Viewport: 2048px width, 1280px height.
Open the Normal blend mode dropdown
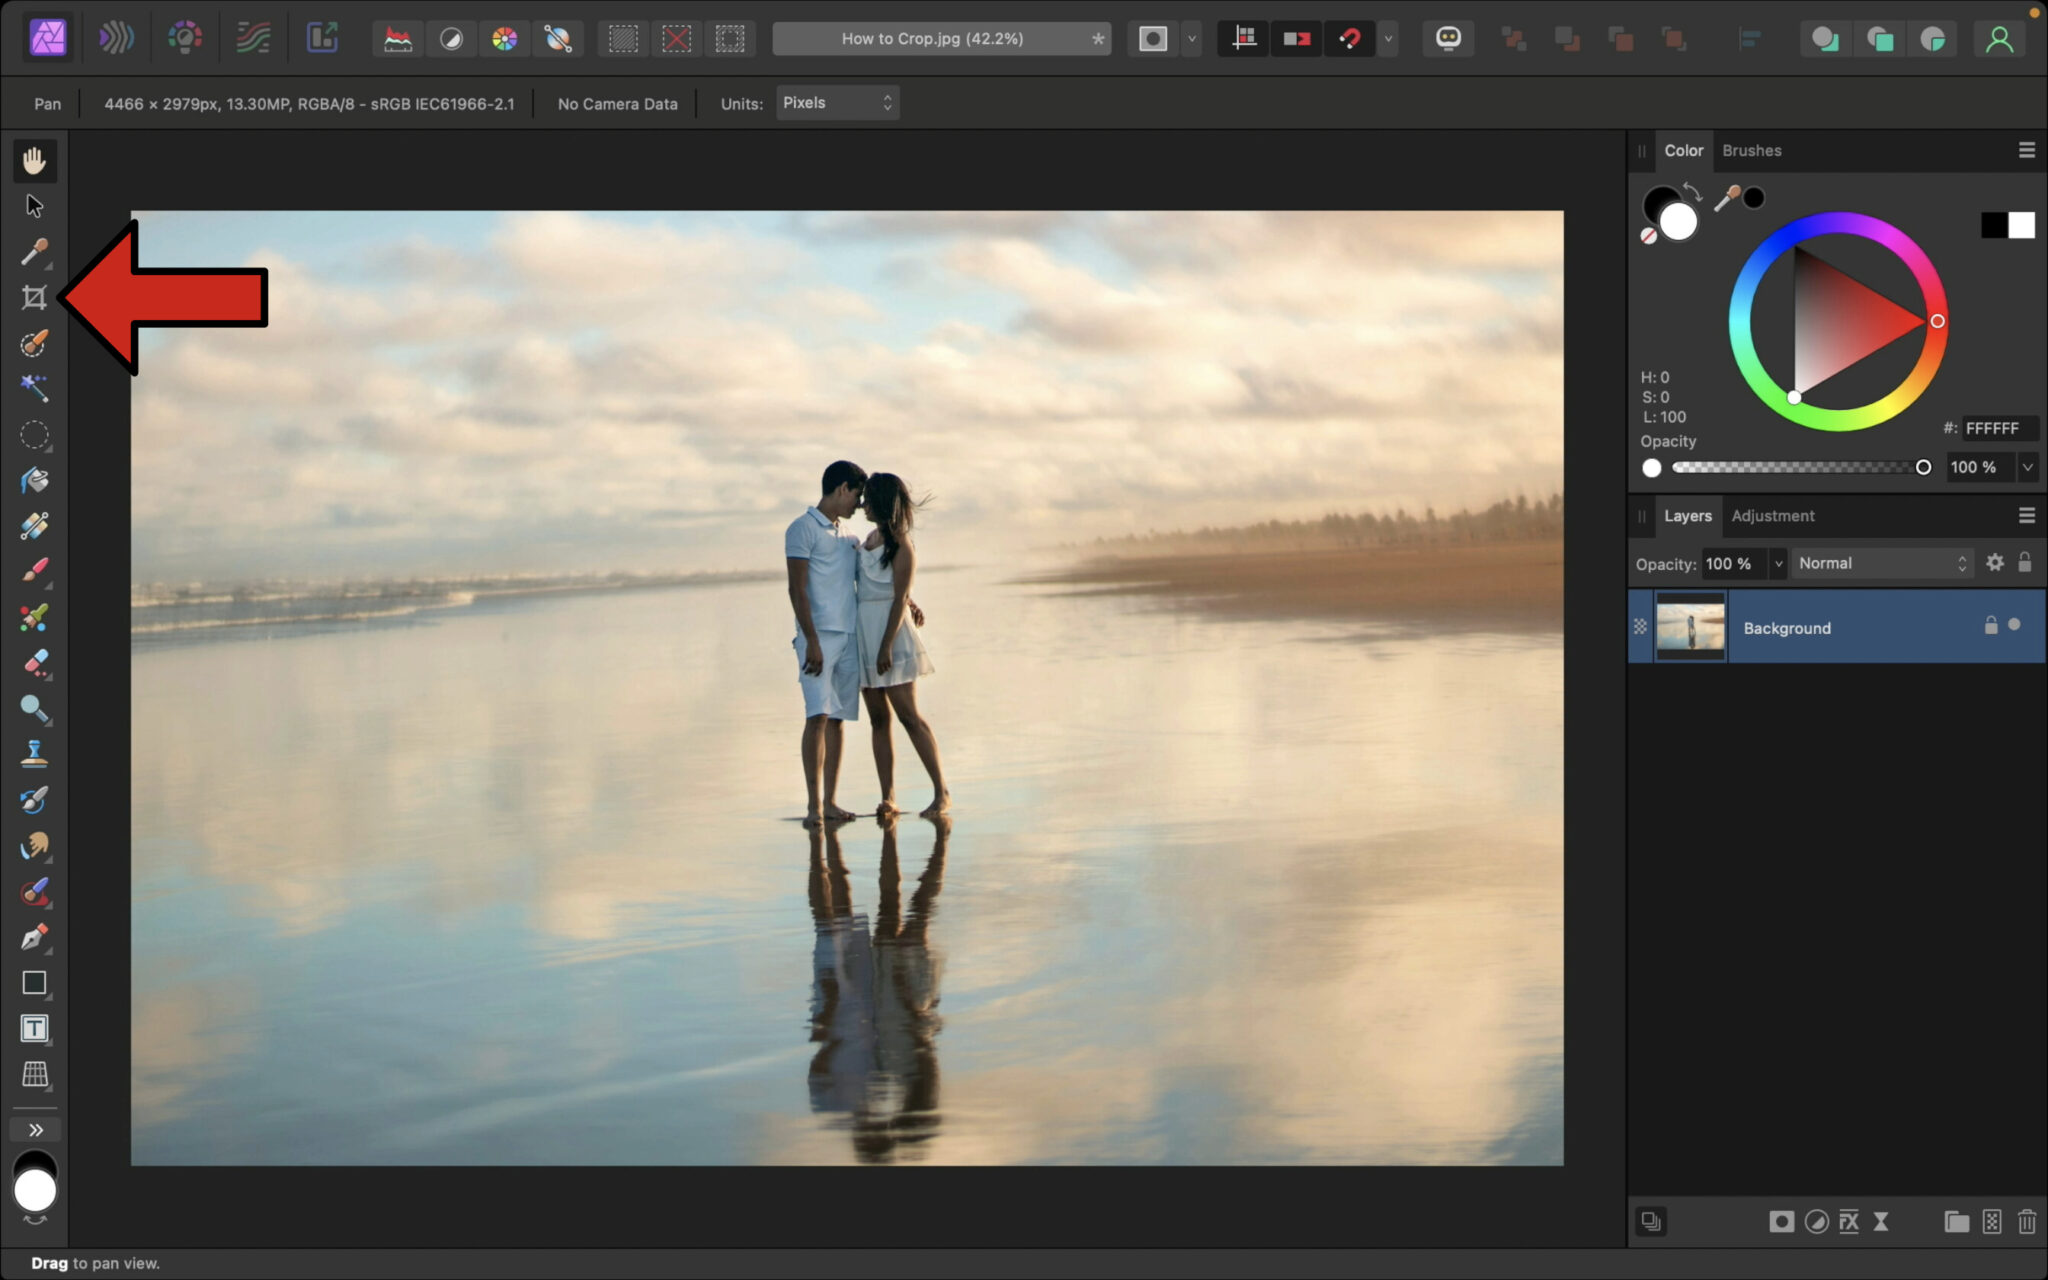tap(1883, 563)
